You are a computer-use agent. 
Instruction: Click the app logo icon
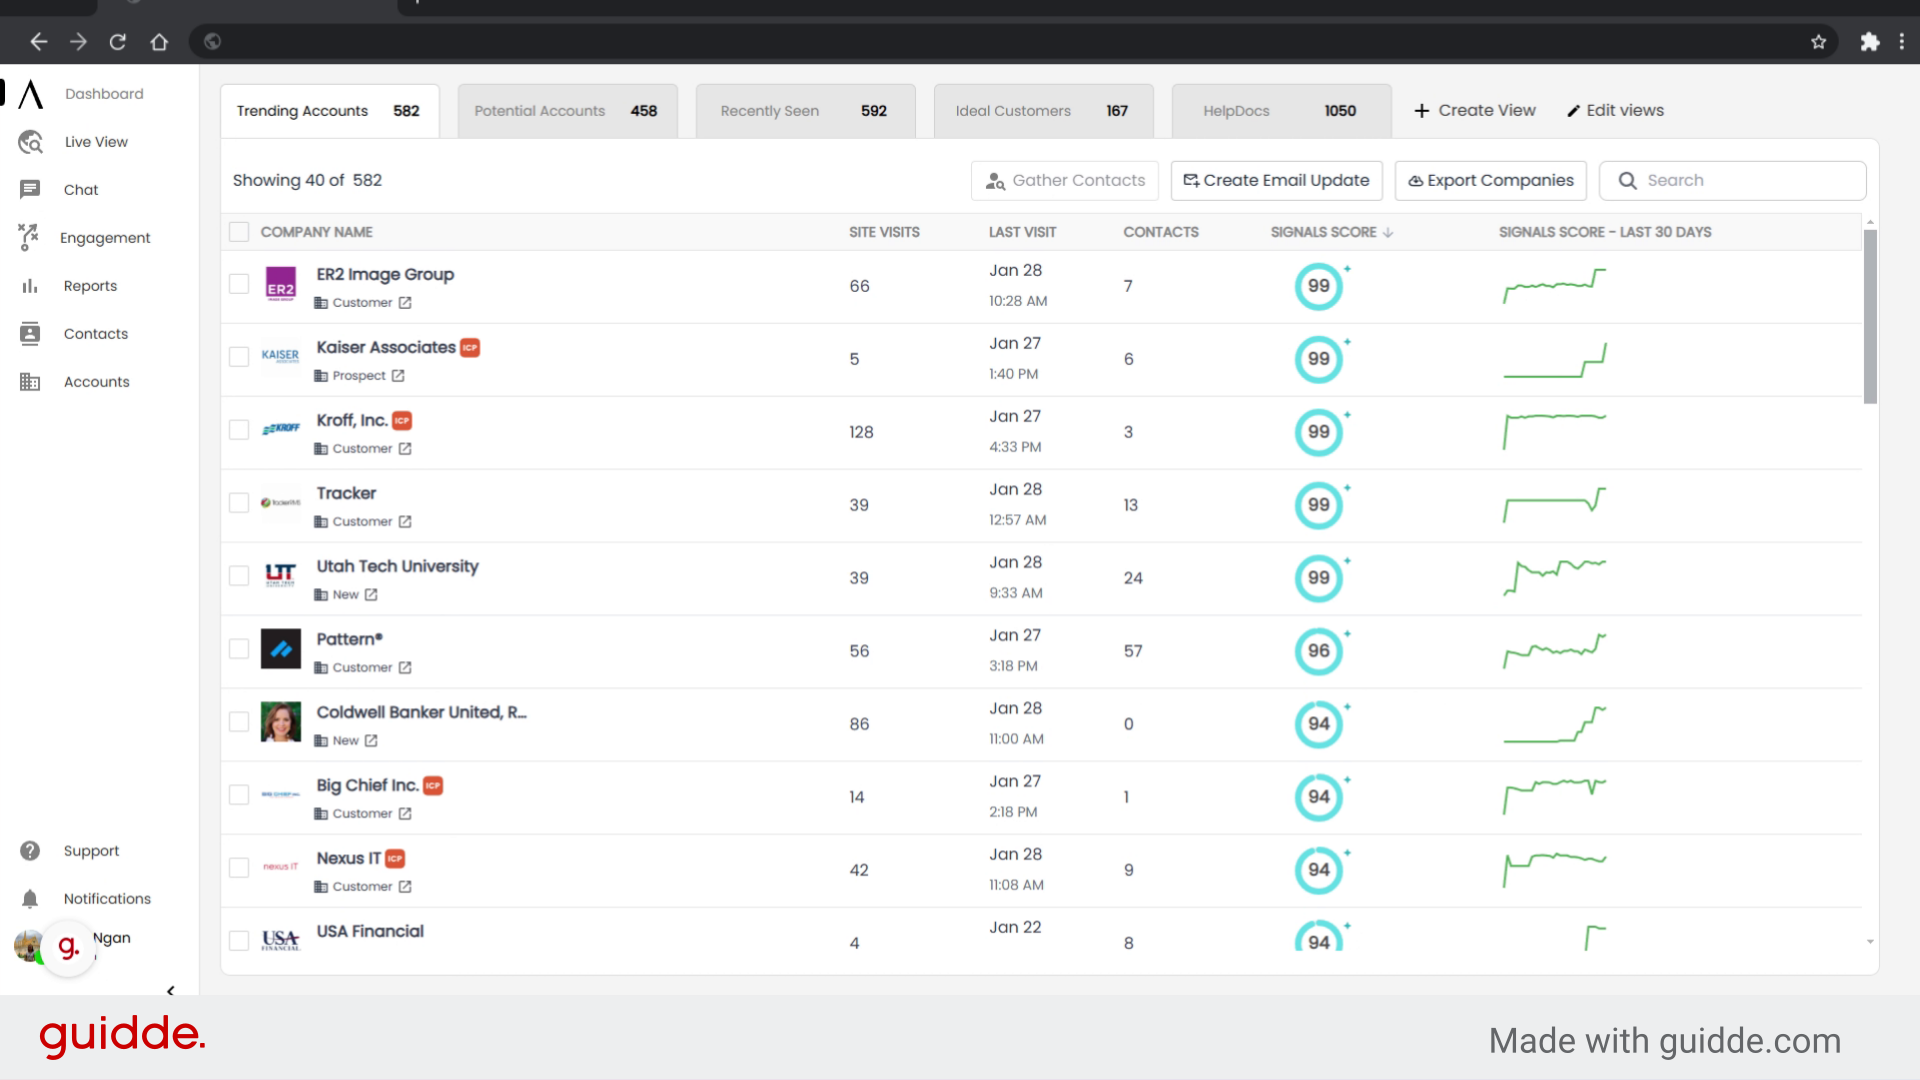tap(31, 94)
